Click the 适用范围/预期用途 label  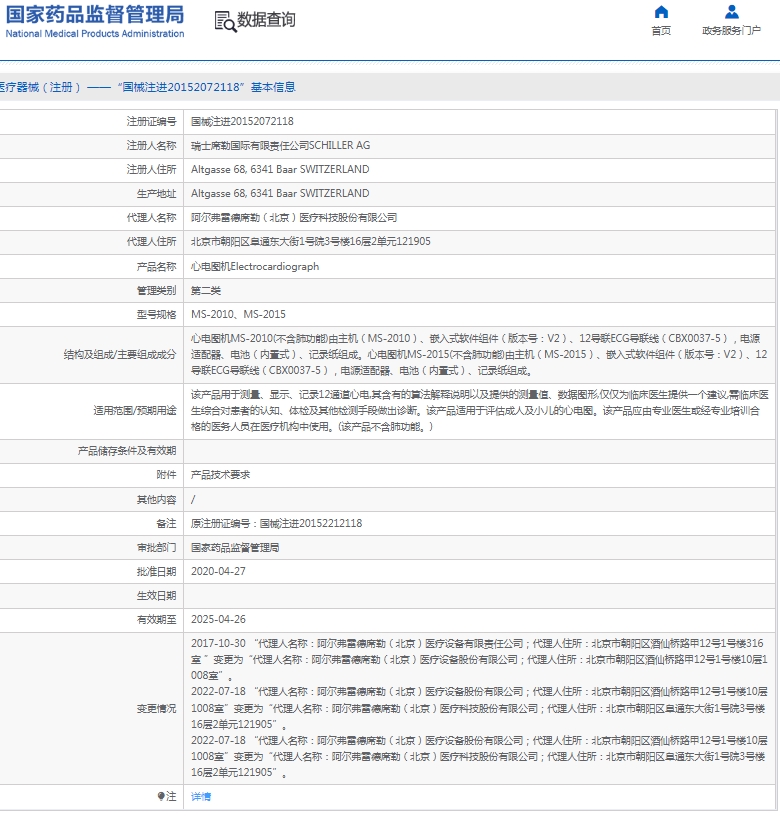pos(135,411)
